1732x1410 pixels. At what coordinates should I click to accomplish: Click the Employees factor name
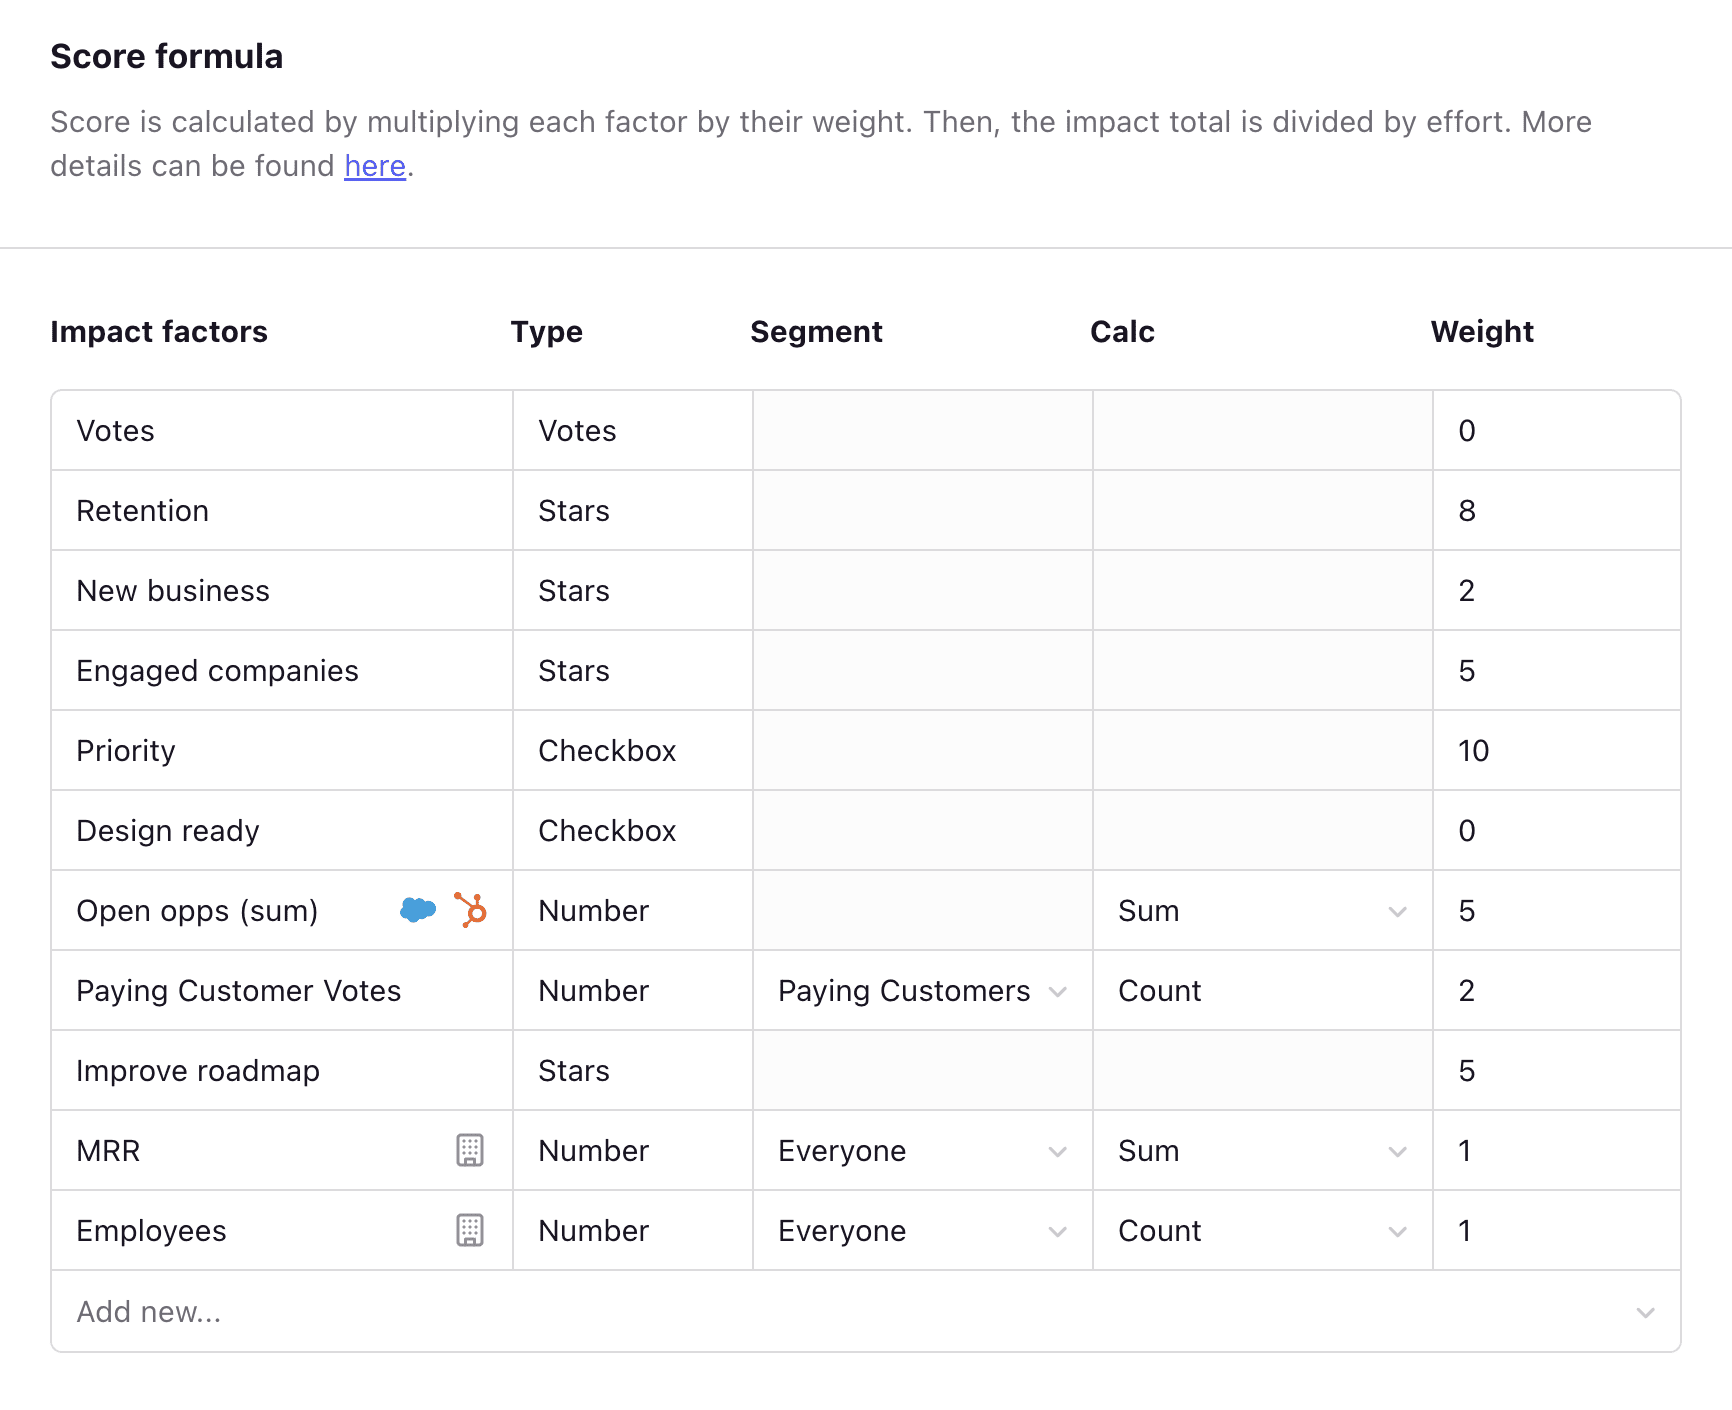pyautogui.click(x=151, y=1231)
